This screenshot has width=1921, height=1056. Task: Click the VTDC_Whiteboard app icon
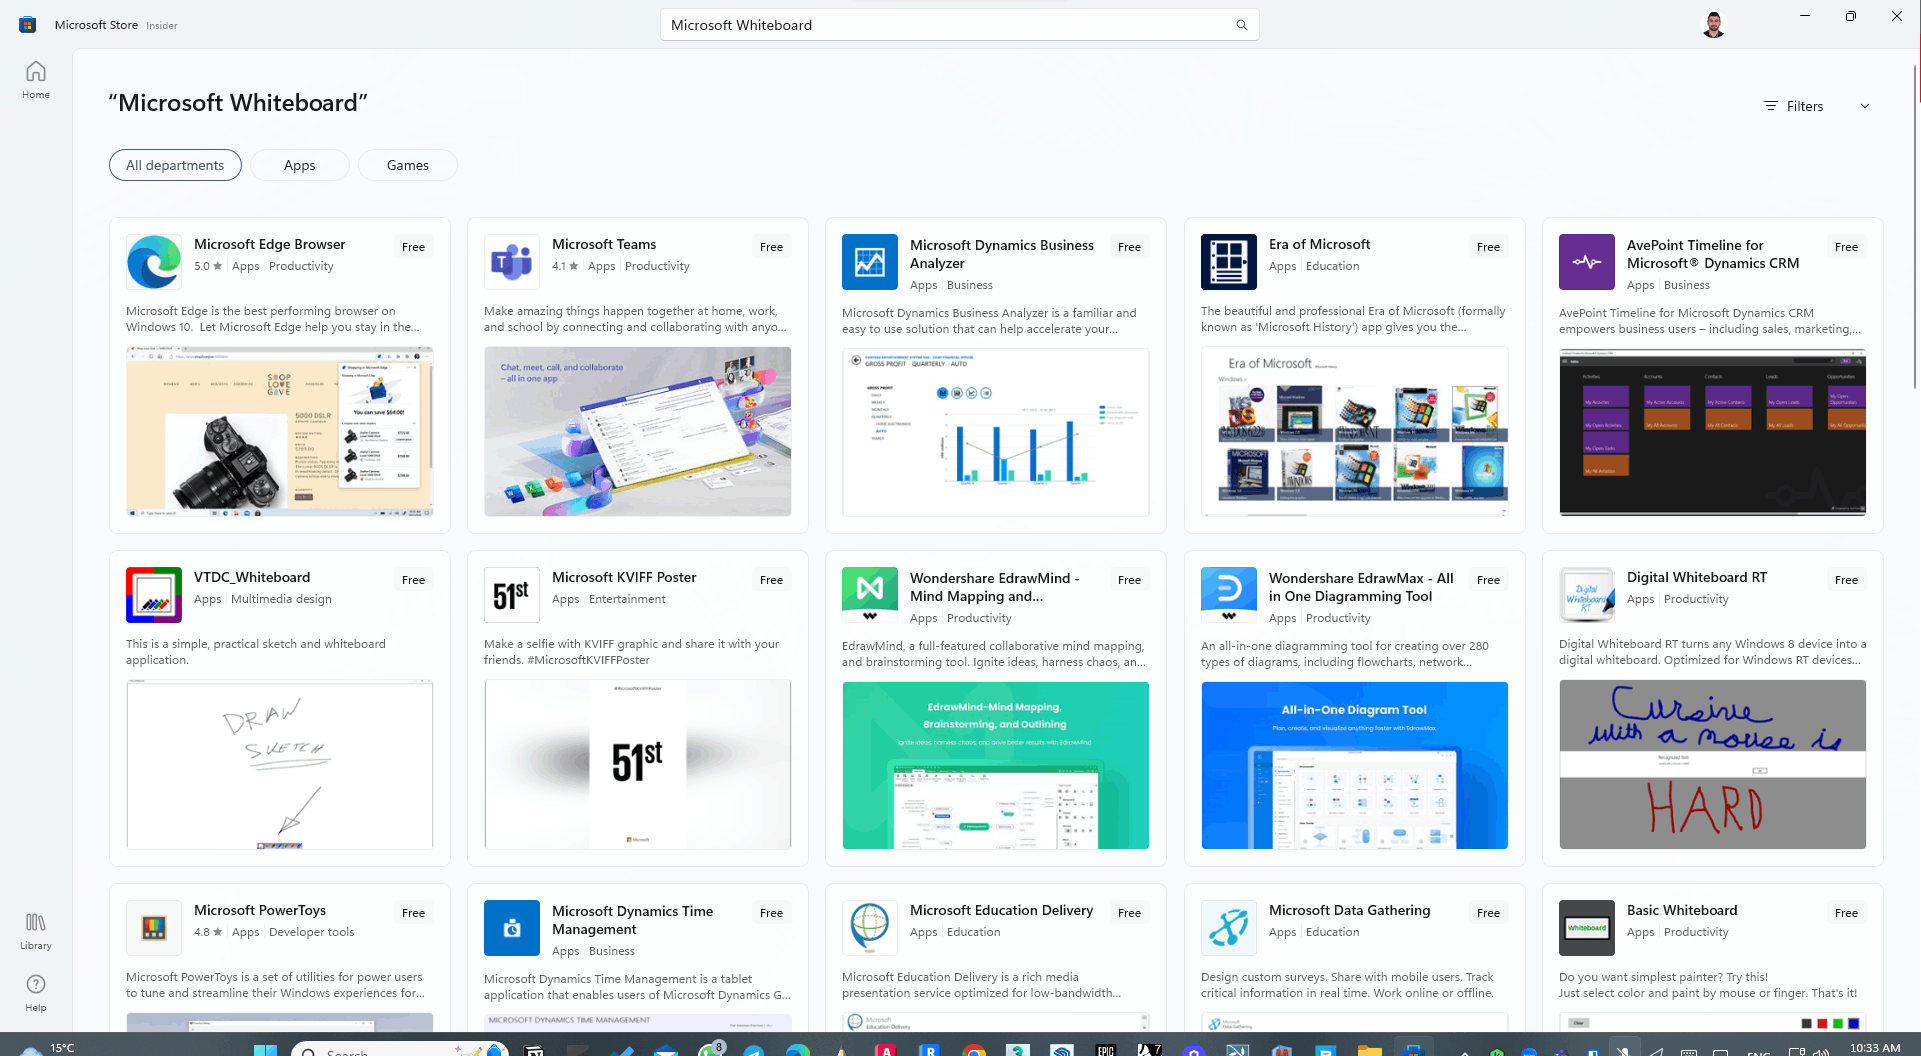[154, 595]
